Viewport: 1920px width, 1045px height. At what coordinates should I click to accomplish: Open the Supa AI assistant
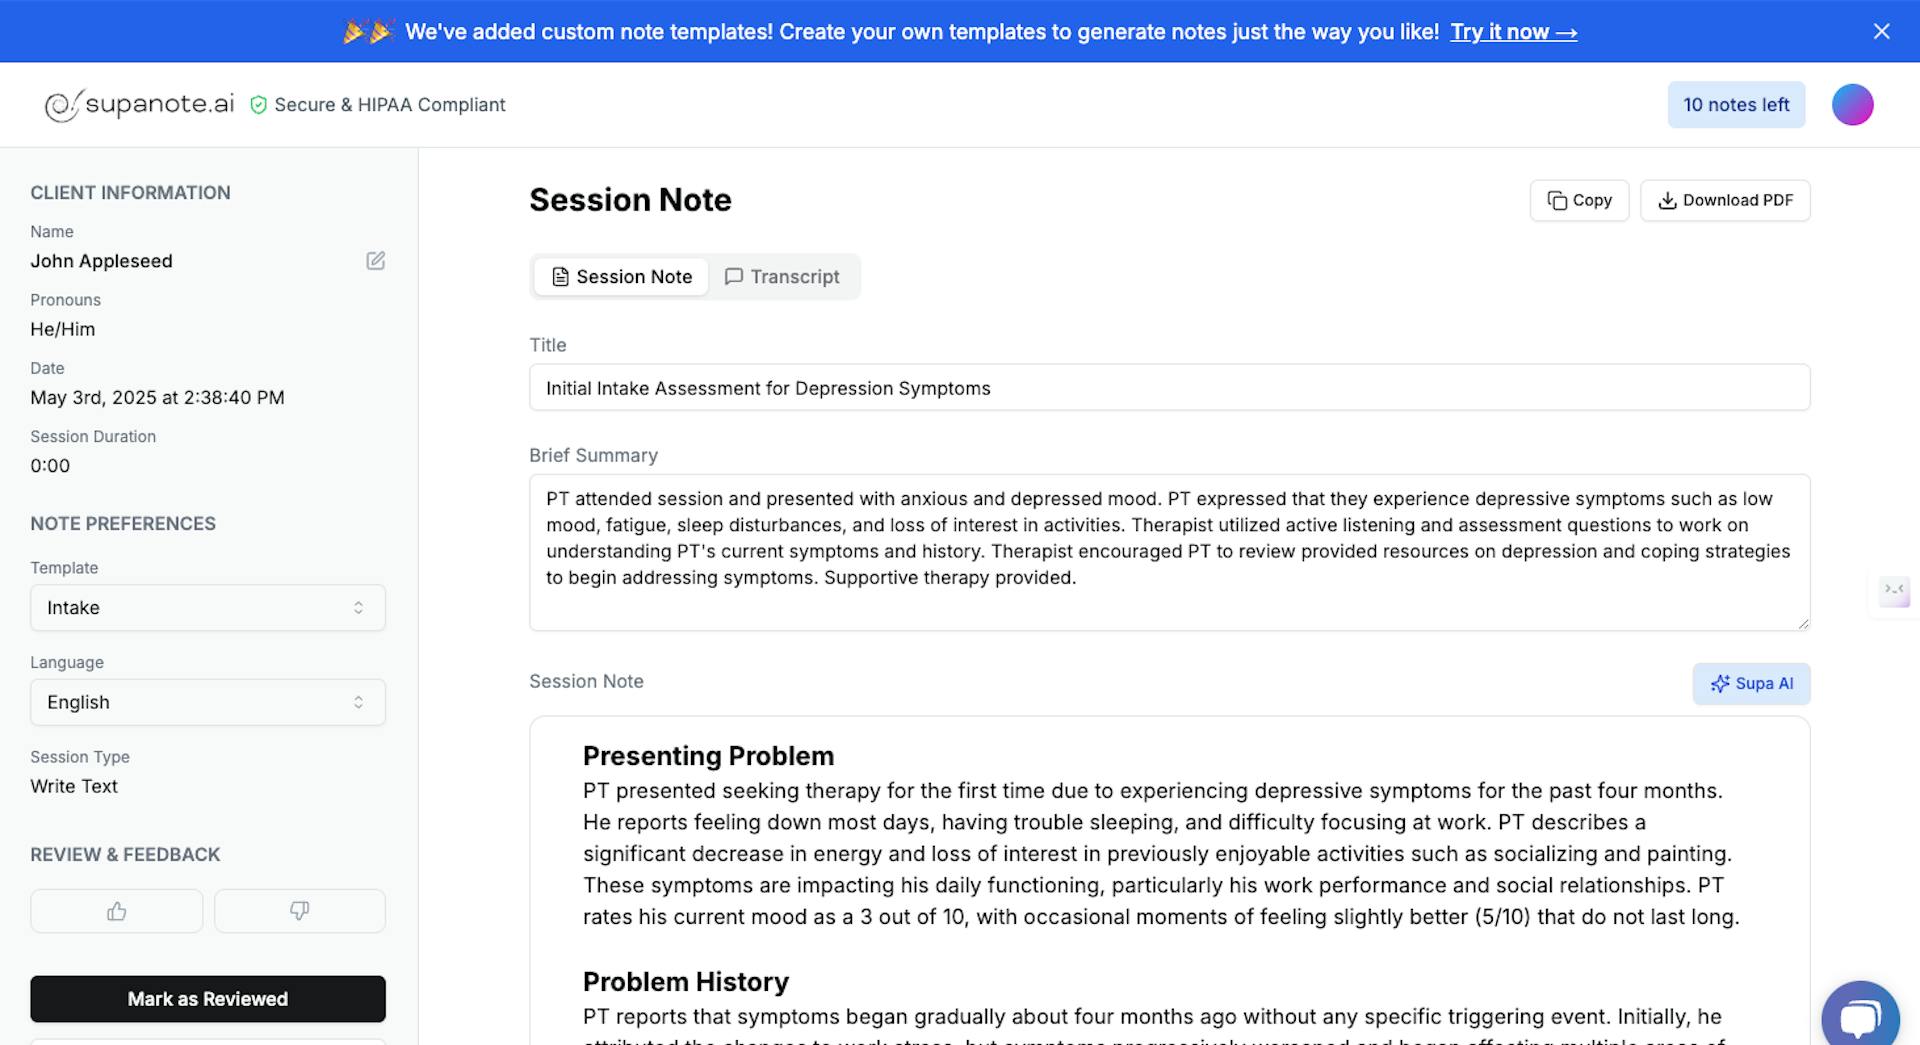click(x=1750, y=684)
